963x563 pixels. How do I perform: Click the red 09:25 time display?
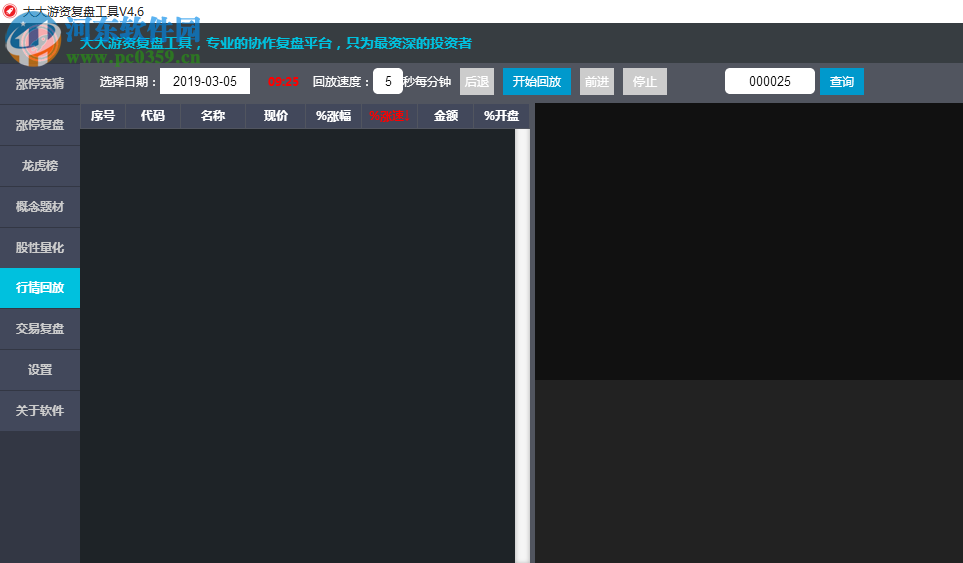pyautogui.click(x=283, y=82)
